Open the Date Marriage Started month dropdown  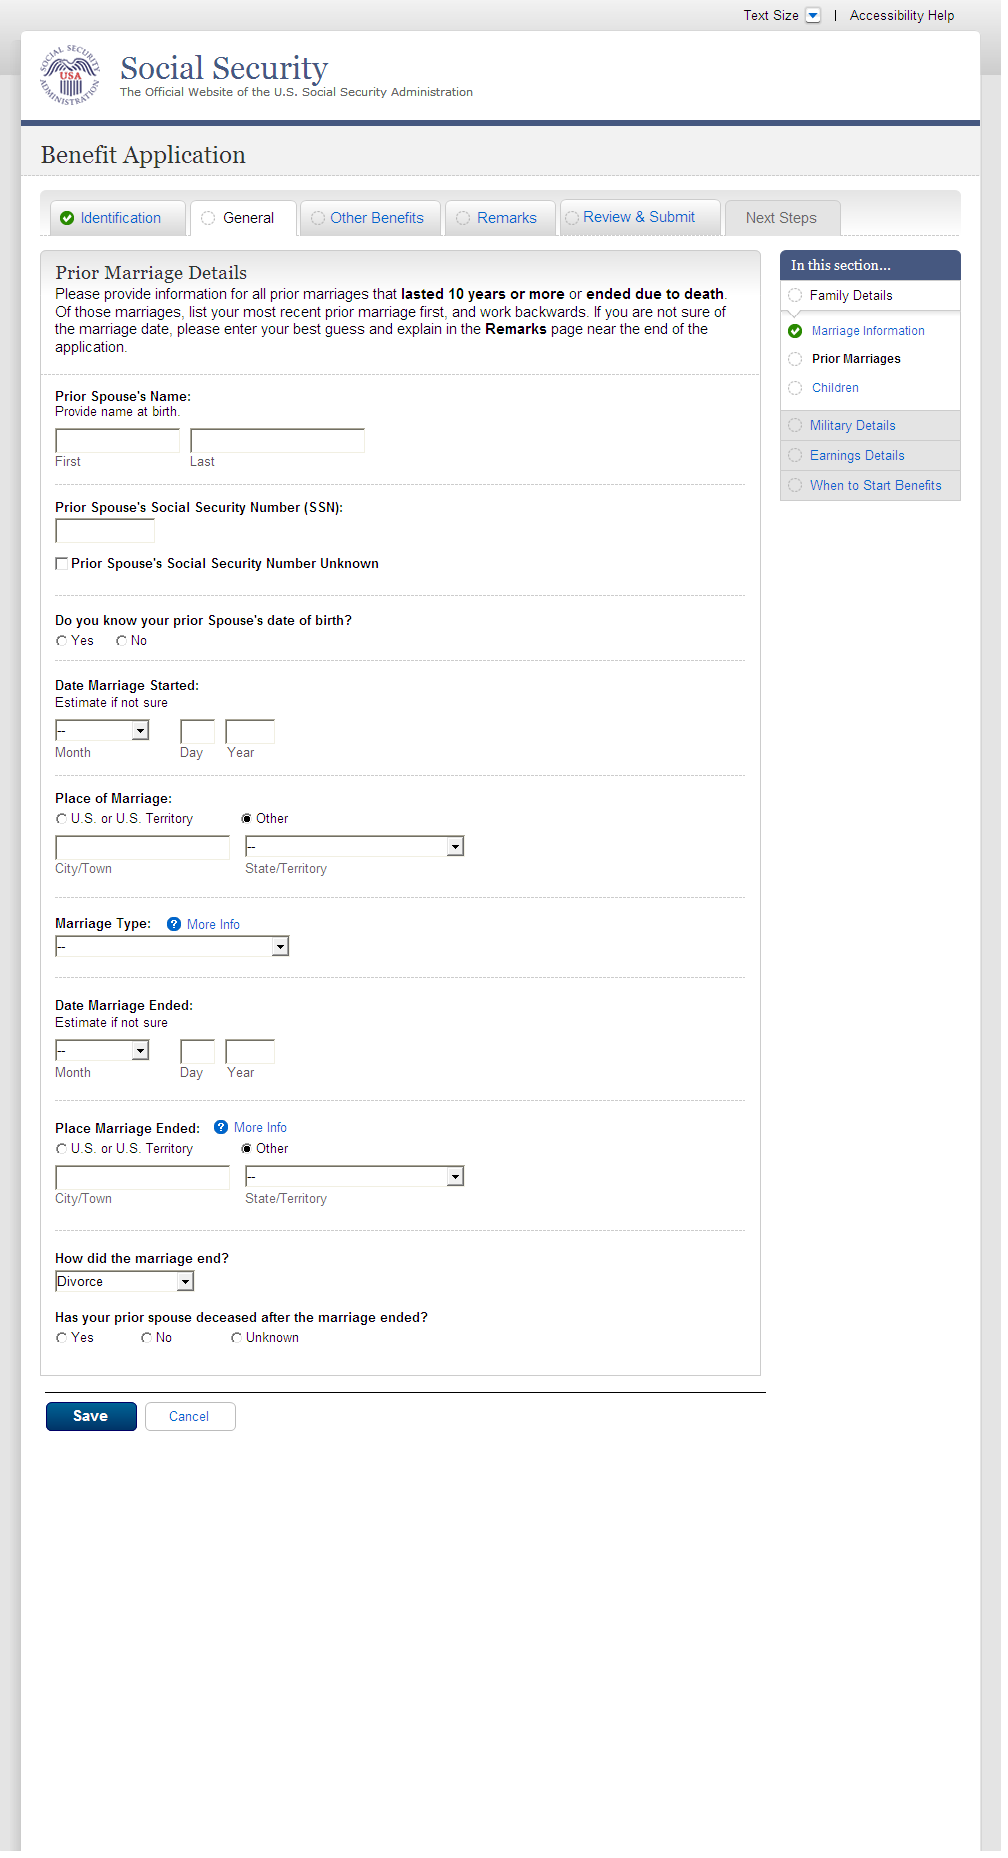(102, 731)
